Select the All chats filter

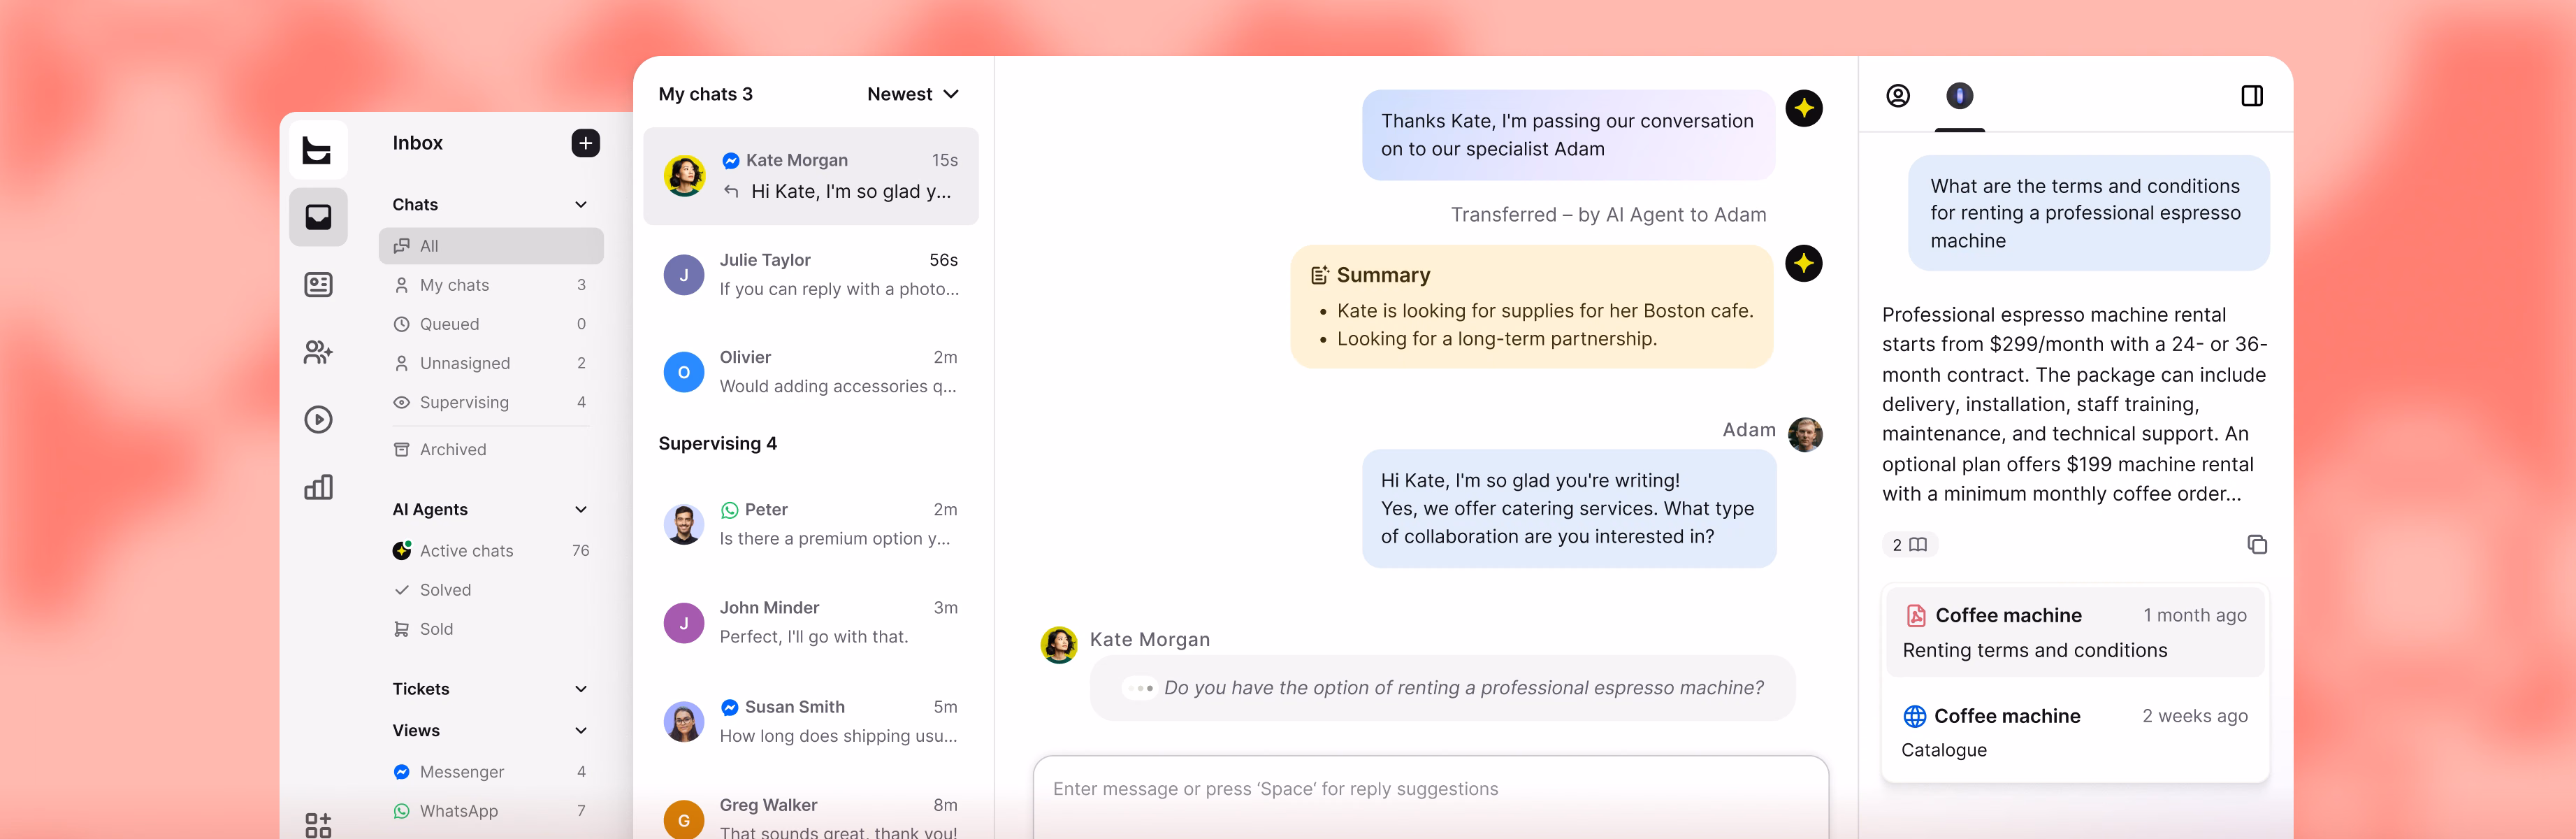tap(491, 246)
